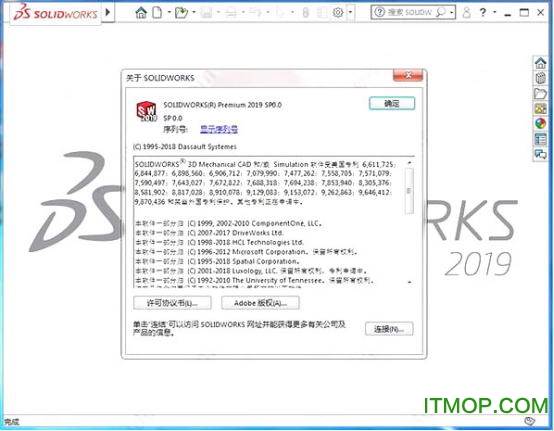Click the Spatial Corporation copyright line

coord(218,261)
